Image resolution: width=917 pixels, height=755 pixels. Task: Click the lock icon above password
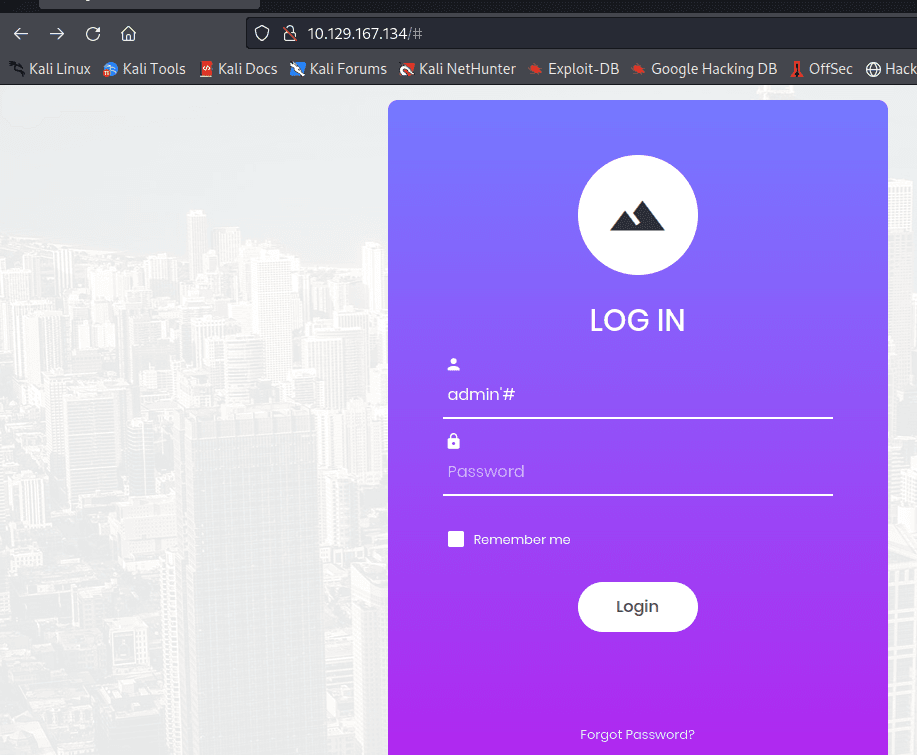(x=454, y=441)
